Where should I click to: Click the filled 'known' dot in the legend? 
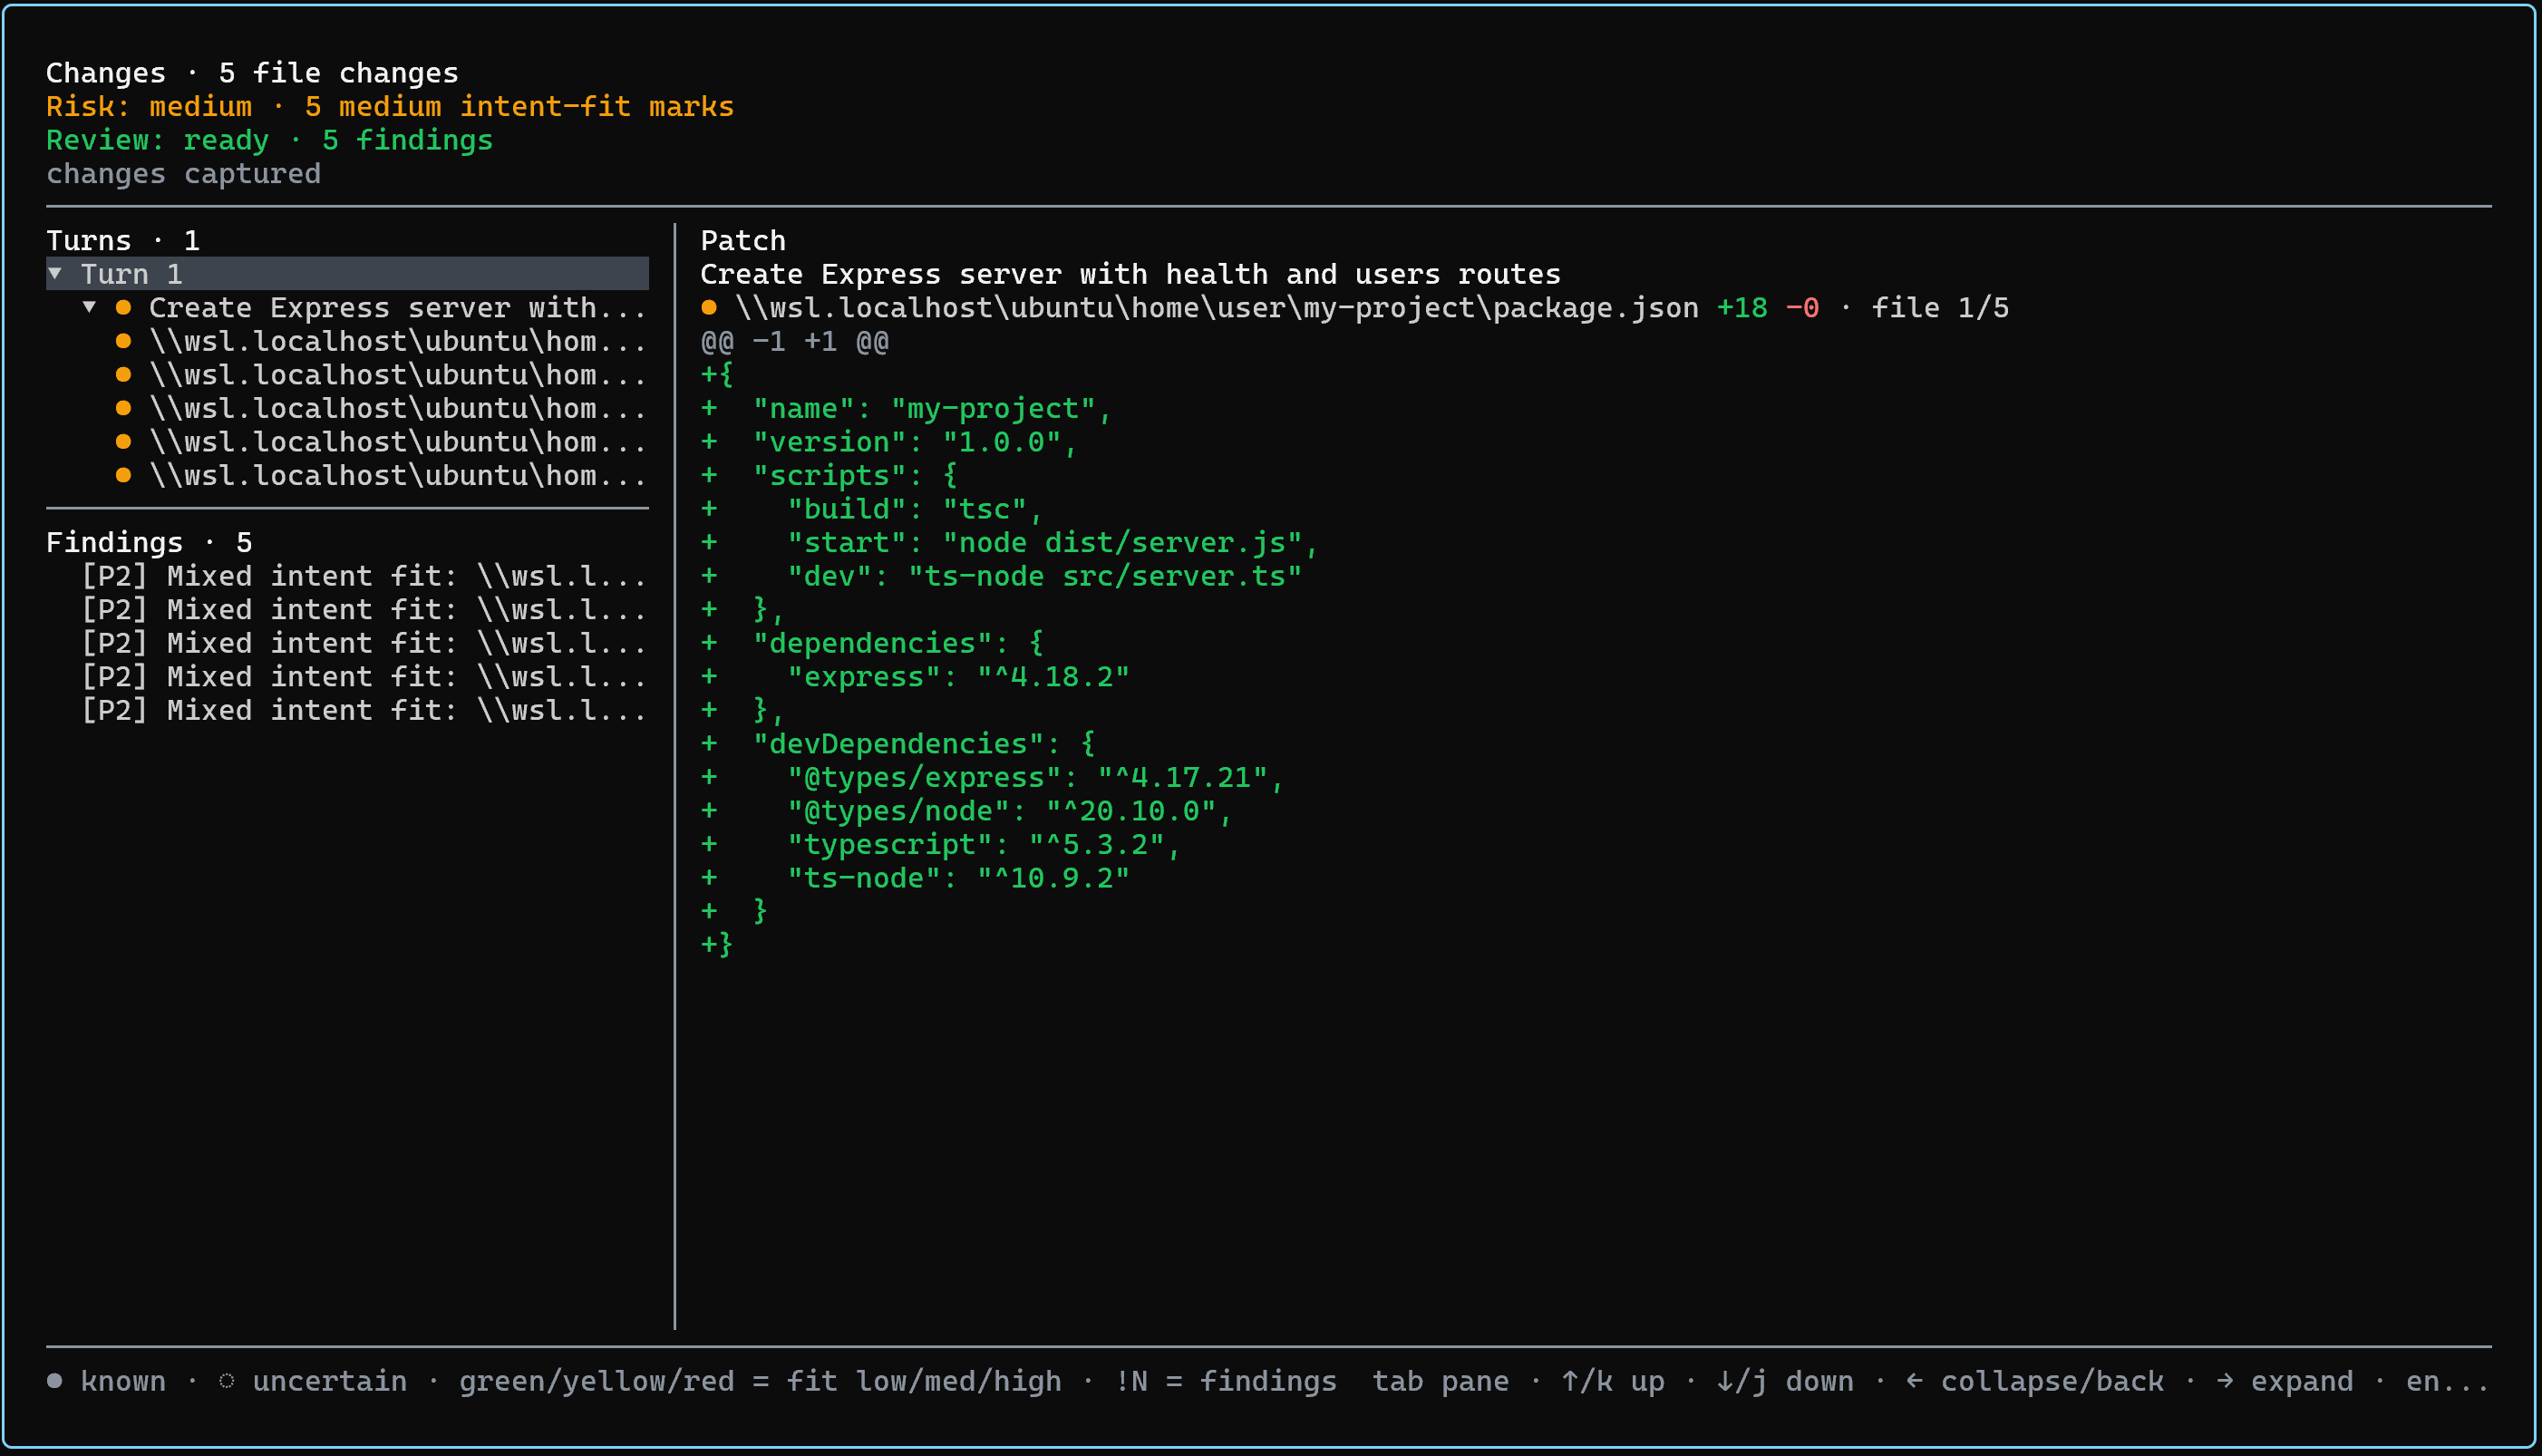55,1381
